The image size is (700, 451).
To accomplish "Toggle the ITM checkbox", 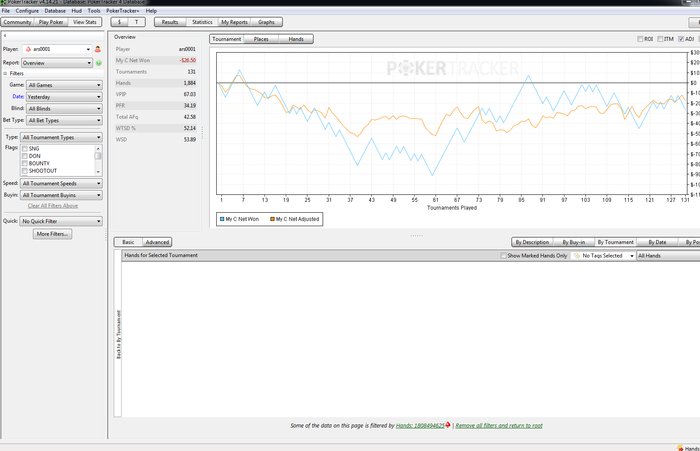I will tap(660, 39).
